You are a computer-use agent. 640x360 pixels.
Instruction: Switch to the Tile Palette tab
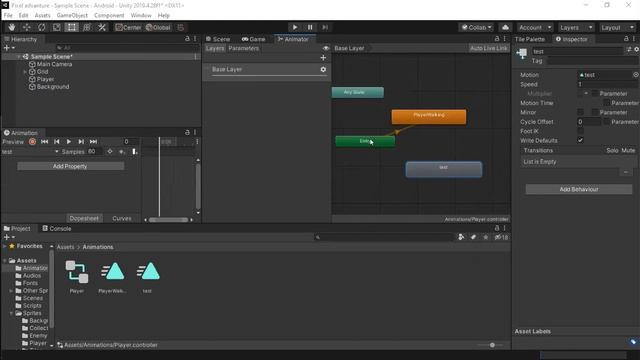(x=530, y=39)
